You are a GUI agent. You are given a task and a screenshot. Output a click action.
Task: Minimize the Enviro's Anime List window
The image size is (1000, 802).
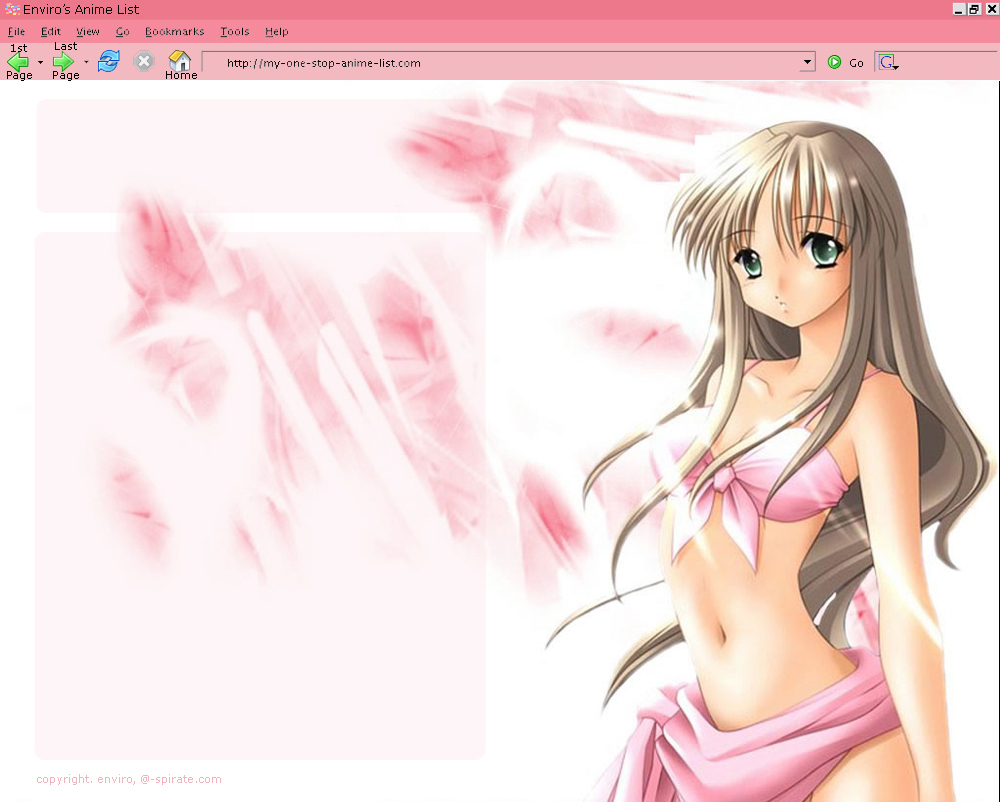click(959, 9)
